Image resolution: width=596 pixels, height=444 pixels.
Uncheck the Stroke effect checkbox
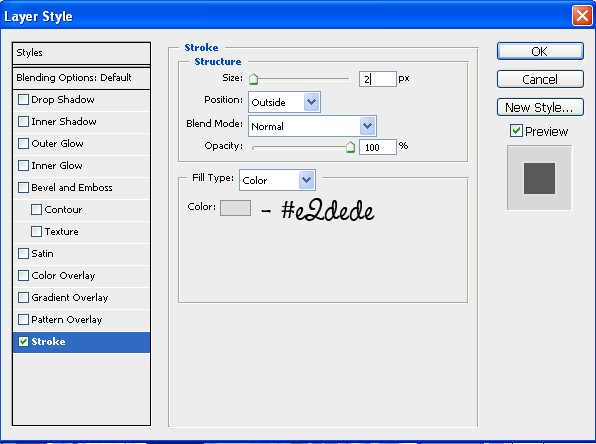pyautogui.click(x=23, y=341)
